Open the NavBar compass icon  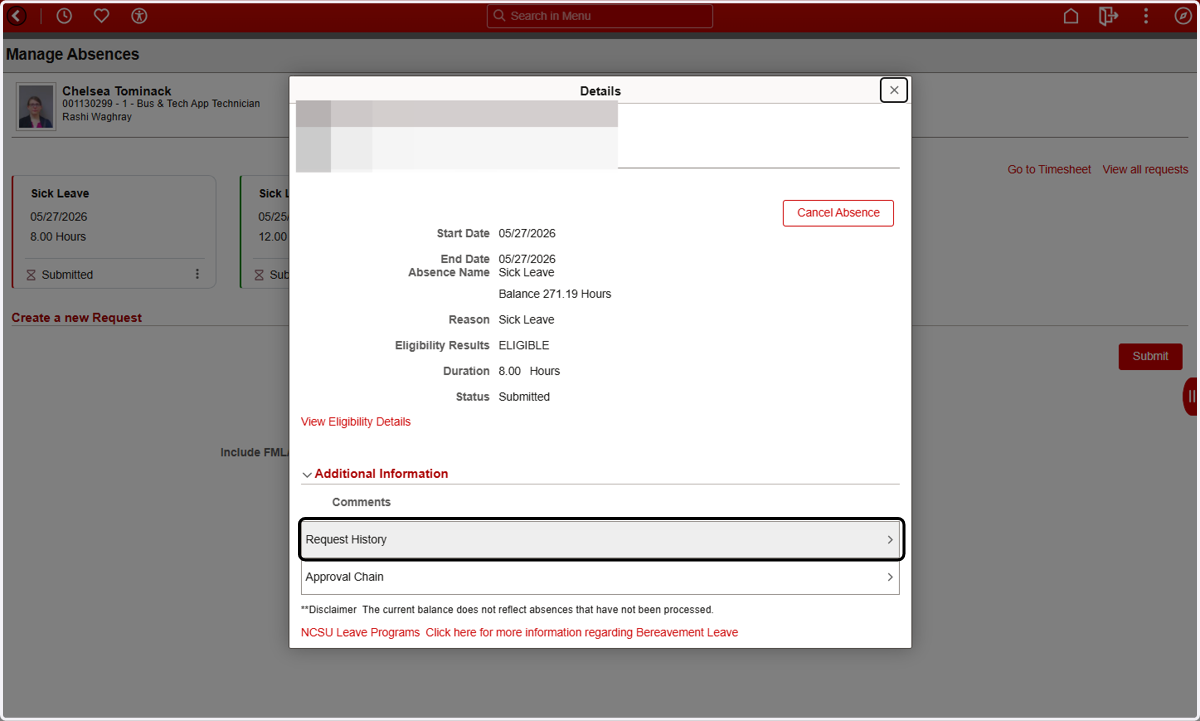1182,16
